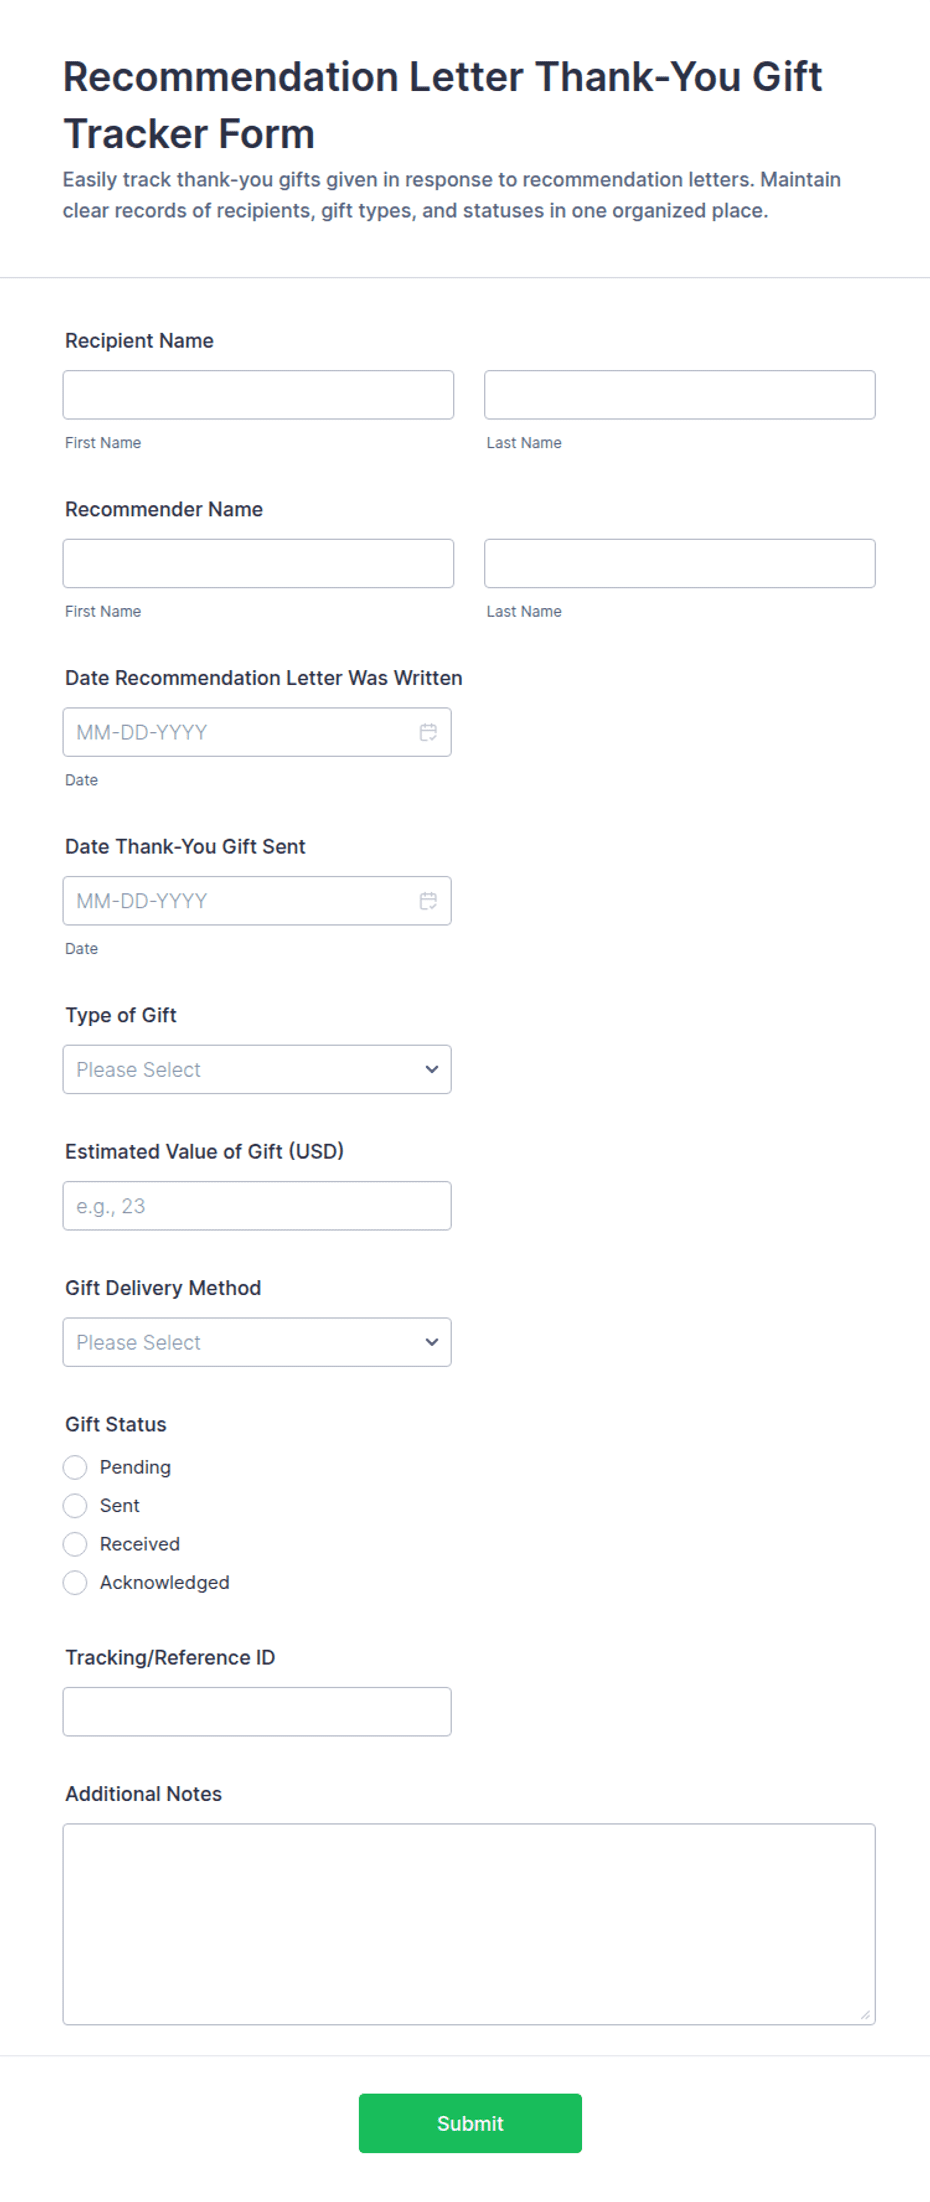Click the Recommender Last Name field
The width and height of the screenshot is (930, 2202).
point(680,563)
